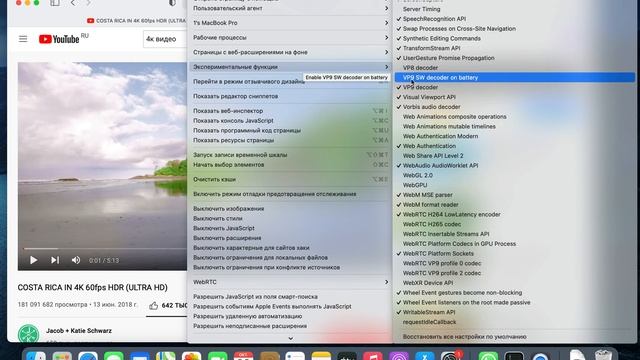
Task: Open Music app in the Dock
Action: click(372, 355)
